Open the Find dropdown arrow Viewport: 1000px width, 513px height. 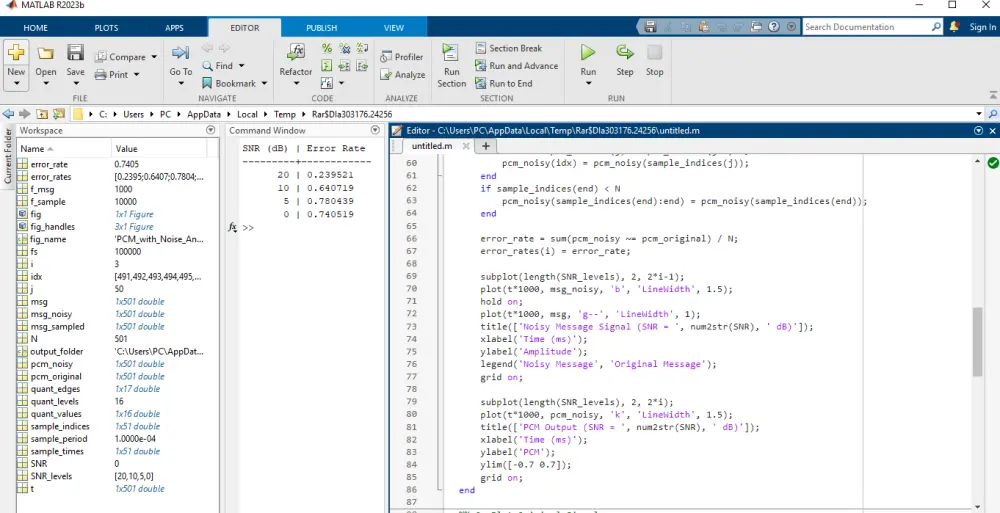(241, 66)
